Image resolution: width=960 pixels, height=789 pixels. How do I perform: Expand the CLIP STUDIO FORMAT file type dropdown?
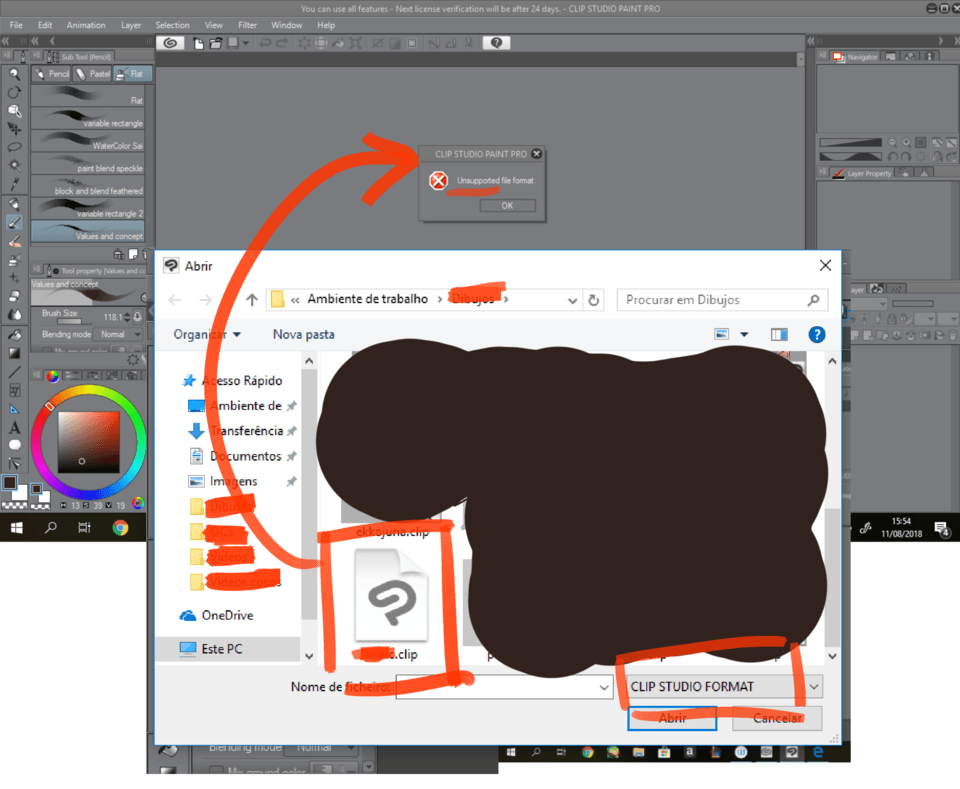[x=814, y=687]
